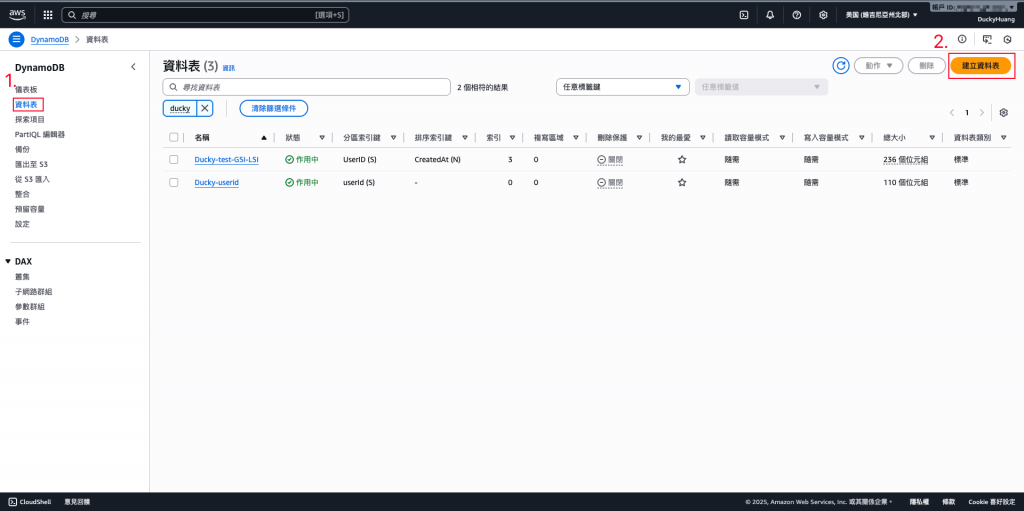
Task: Open 事件 in DAX
Action: coord(22,321)
